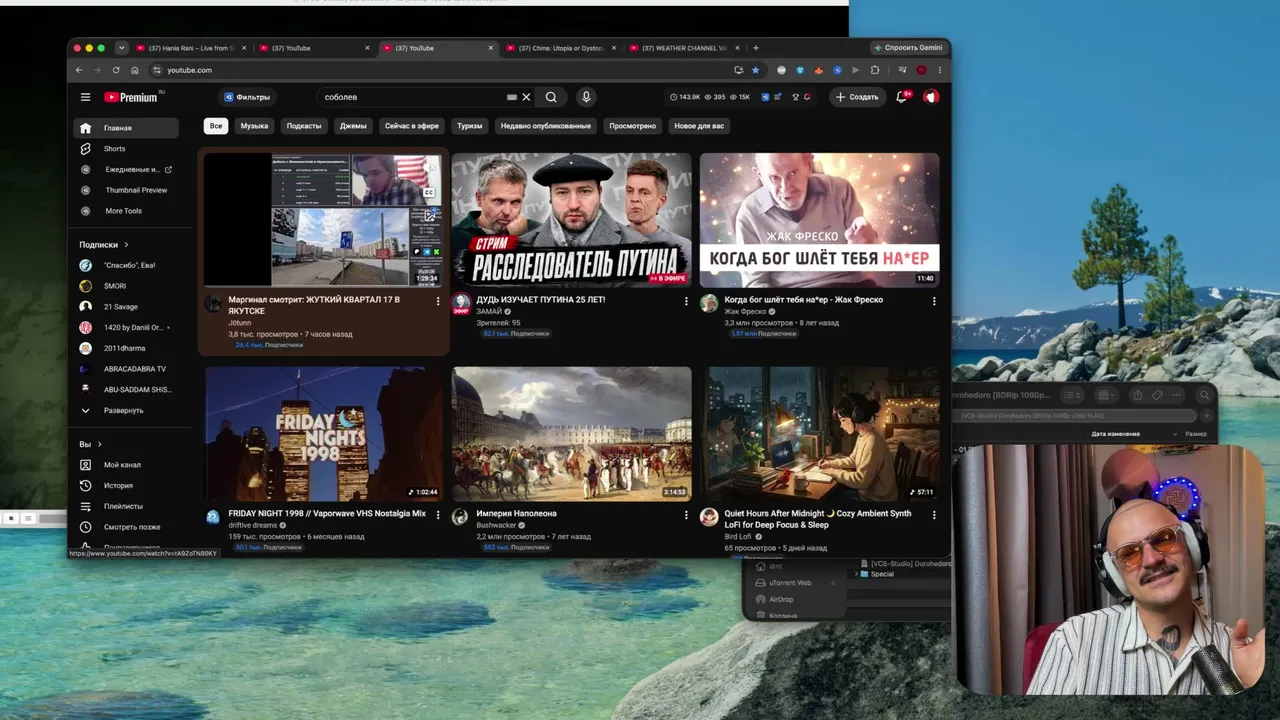Open More Tools in sidebar
The height and width of the screenshot is (720, 1280).
point(126,211)
